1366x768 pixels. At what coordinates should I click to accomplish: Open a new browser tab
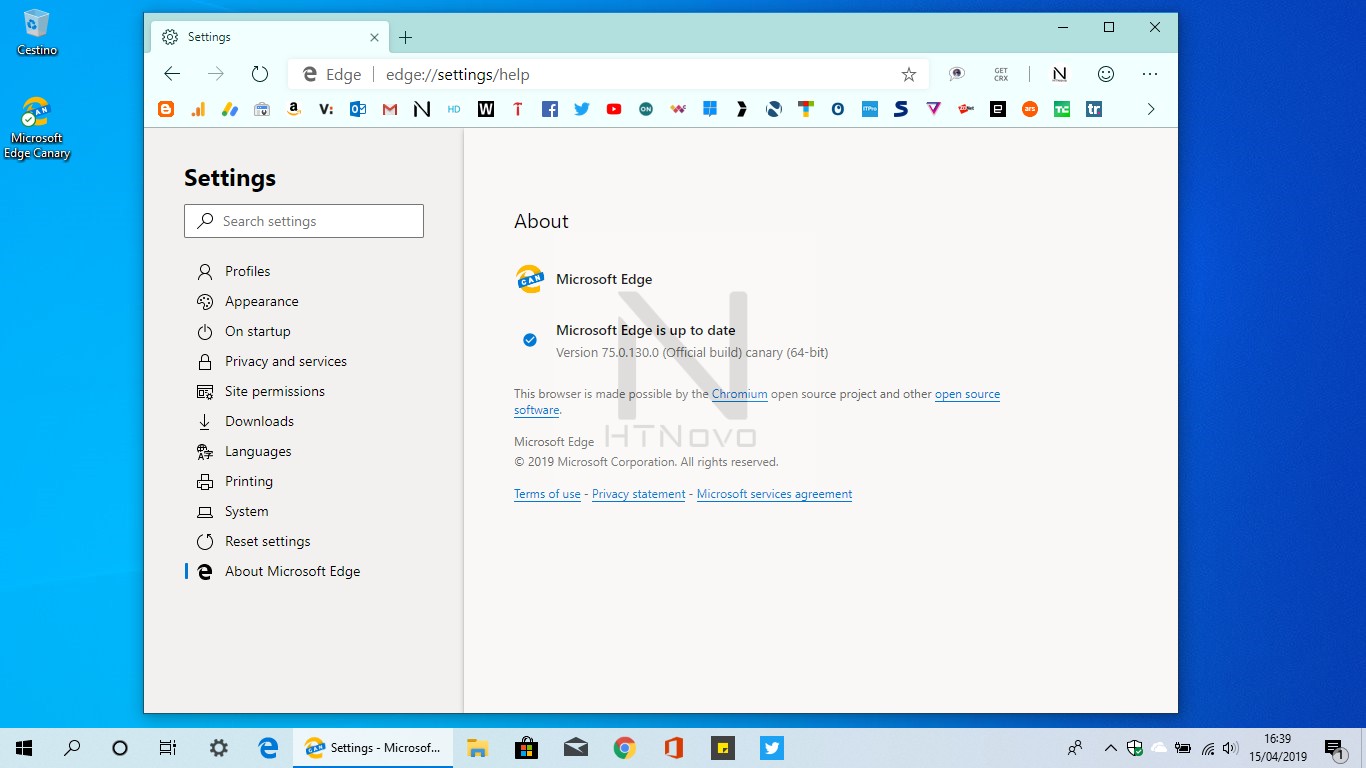[x=405, y=36]
